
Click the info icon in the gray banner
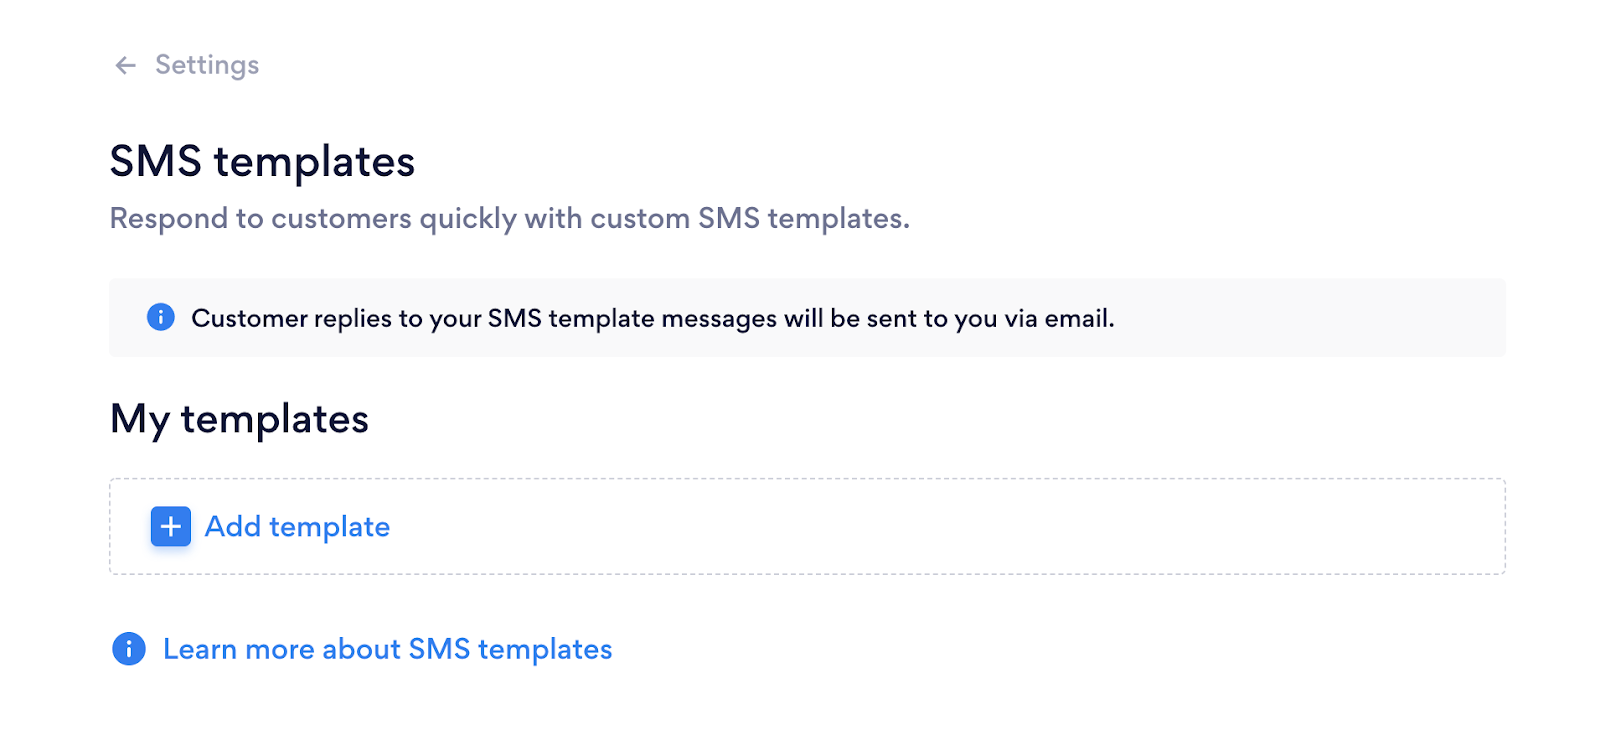(x=161, y=317)
